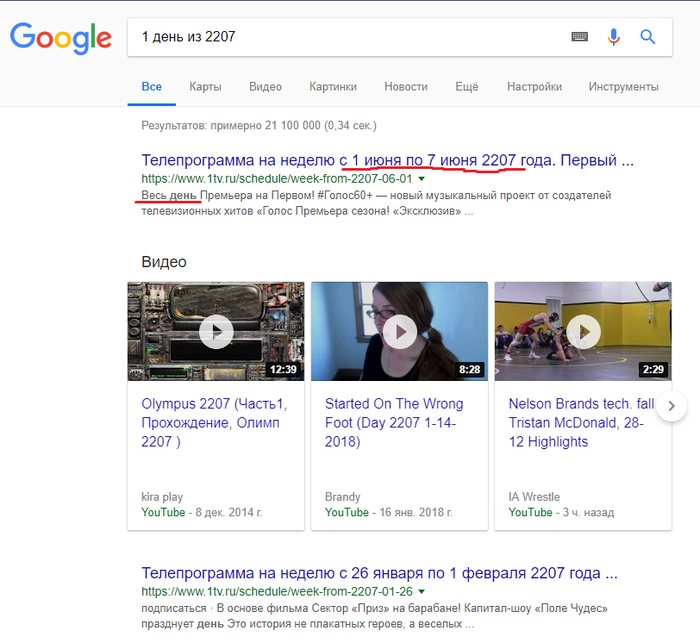Switch to the Карты tab

click(206, 87)
